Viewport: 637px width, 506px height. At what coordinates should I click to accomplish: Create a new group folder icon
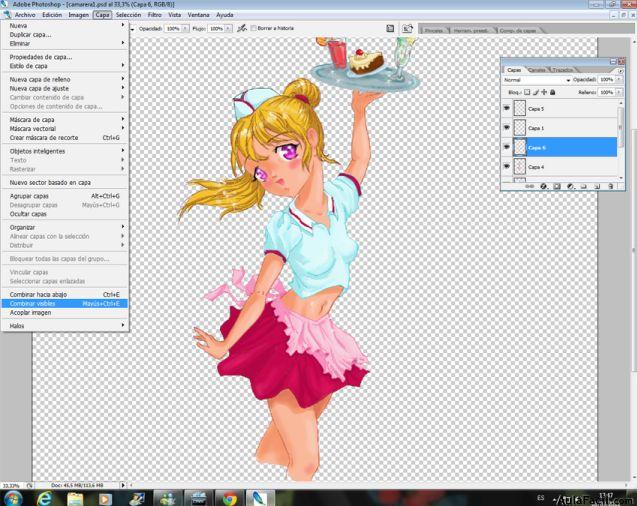coord(584,186)
